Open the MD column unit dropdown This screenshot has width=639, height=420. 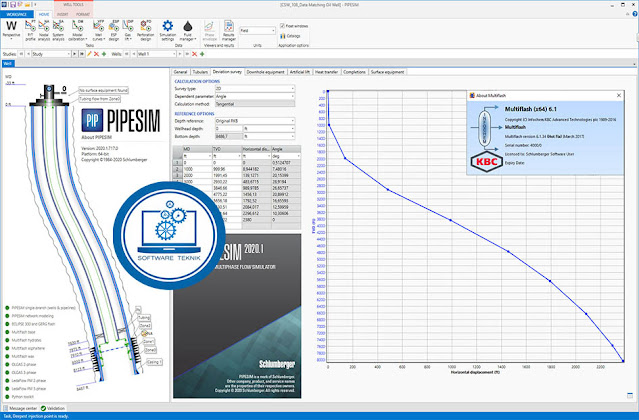[197, 156]
